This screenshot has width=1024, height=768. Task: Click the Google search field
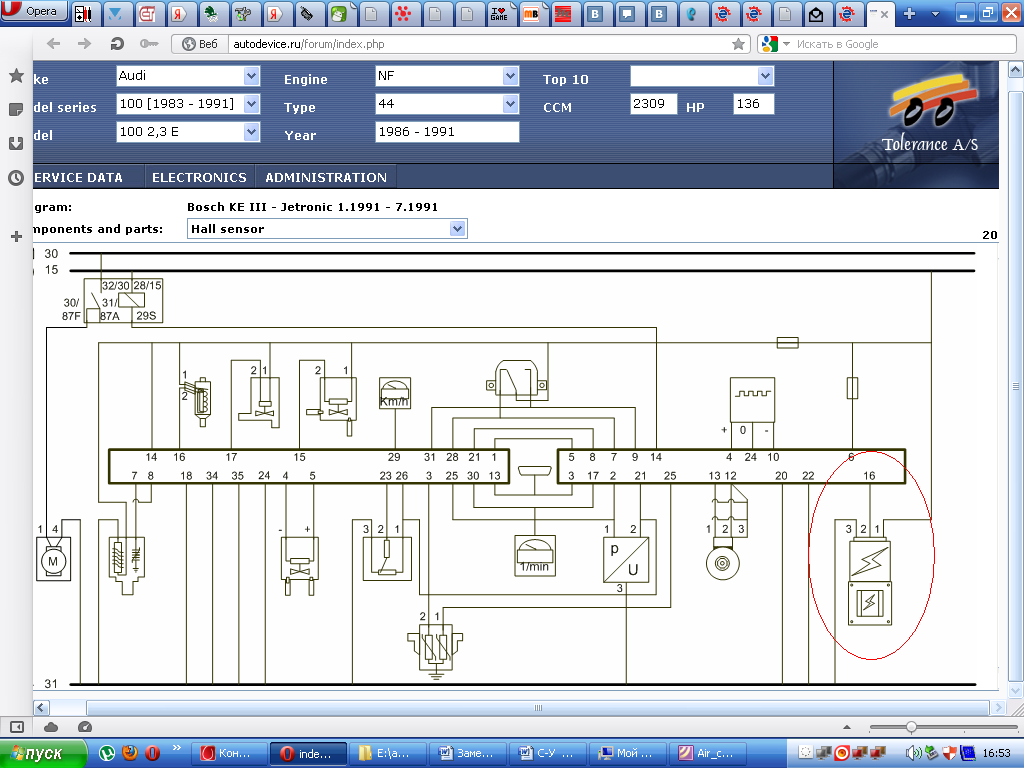[x=903, y=44]
